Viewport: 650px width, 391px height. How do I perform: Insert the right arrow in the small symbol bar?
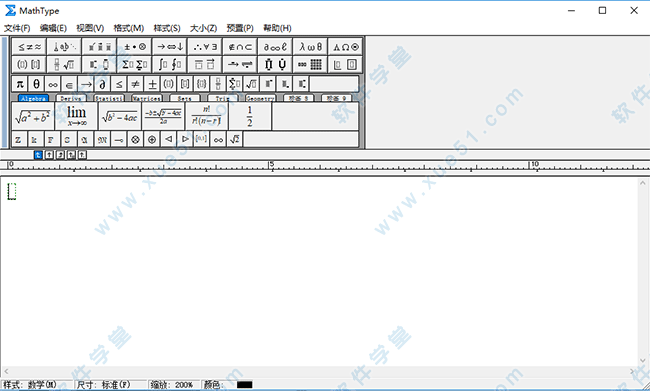[x=86, y=84]
